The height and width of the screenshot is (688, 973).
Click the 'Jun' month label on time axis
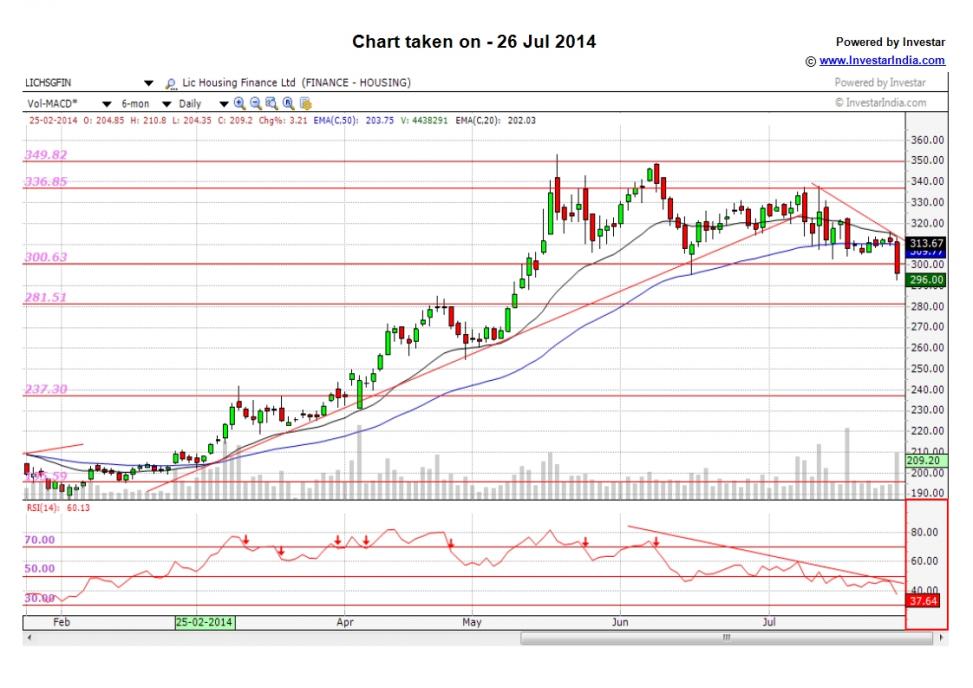pos(620,622)
